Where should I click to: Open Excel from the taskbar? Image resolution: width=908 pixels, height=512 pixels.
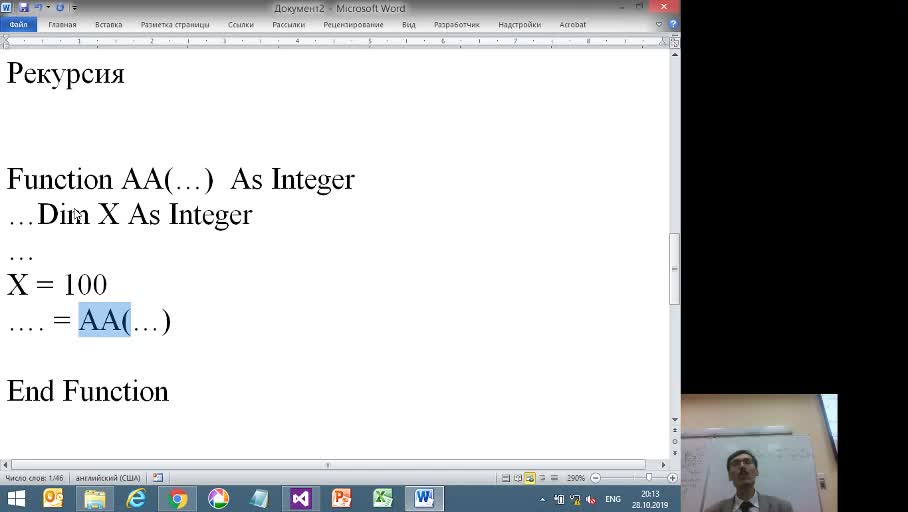tap(383, 499)
